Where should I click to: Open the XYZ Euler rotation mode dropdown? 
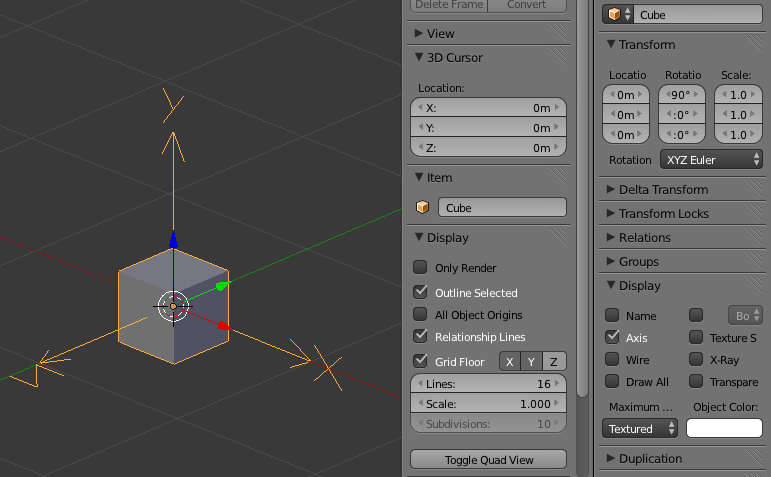(711, 160)
